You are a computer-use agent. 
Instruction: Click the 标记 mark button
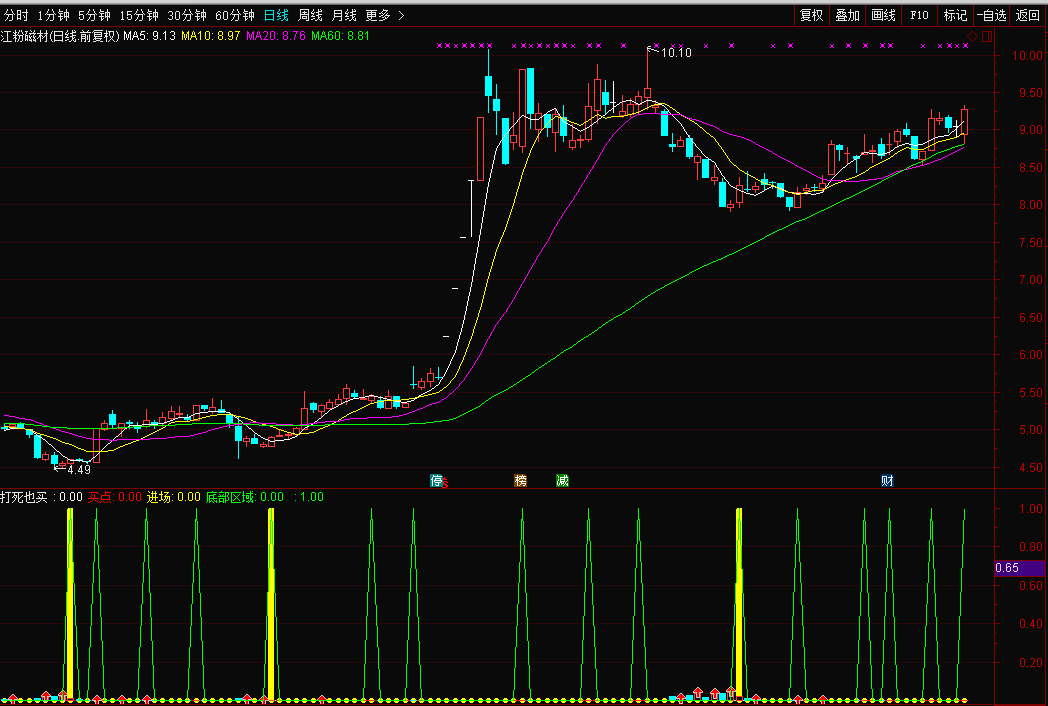pyautogui.click(x=955, y=15)
